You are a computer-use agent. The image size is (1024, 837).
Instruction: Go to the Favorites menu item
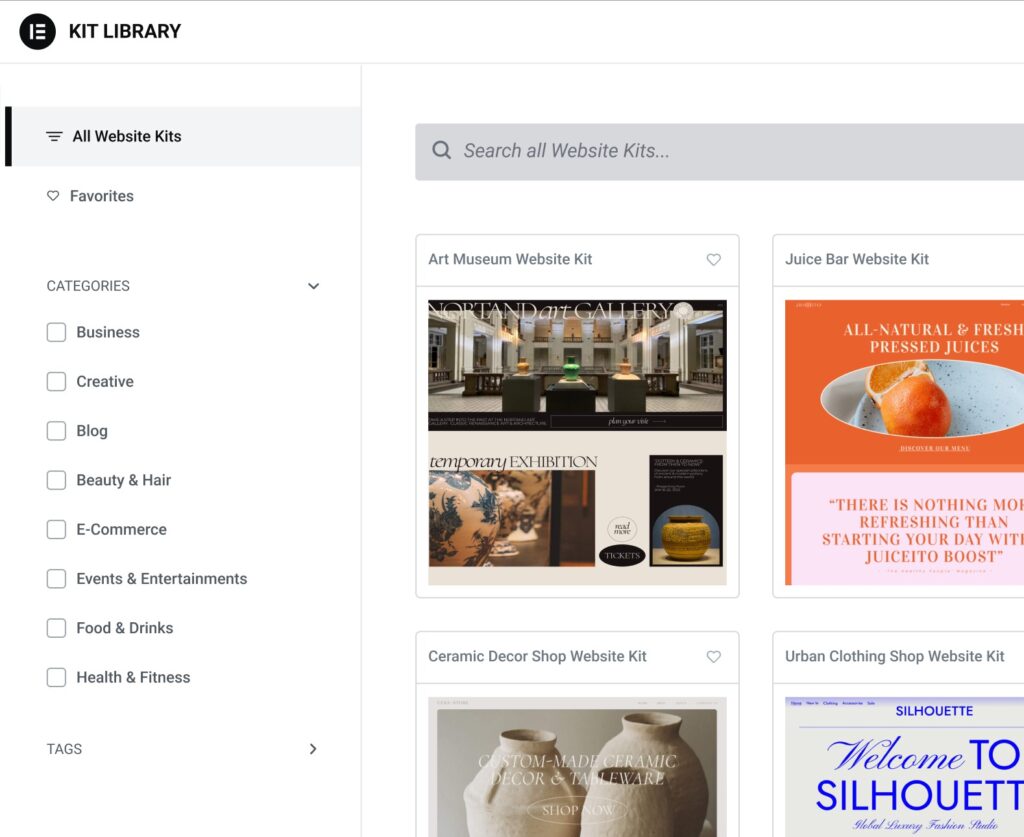point(101,196)
